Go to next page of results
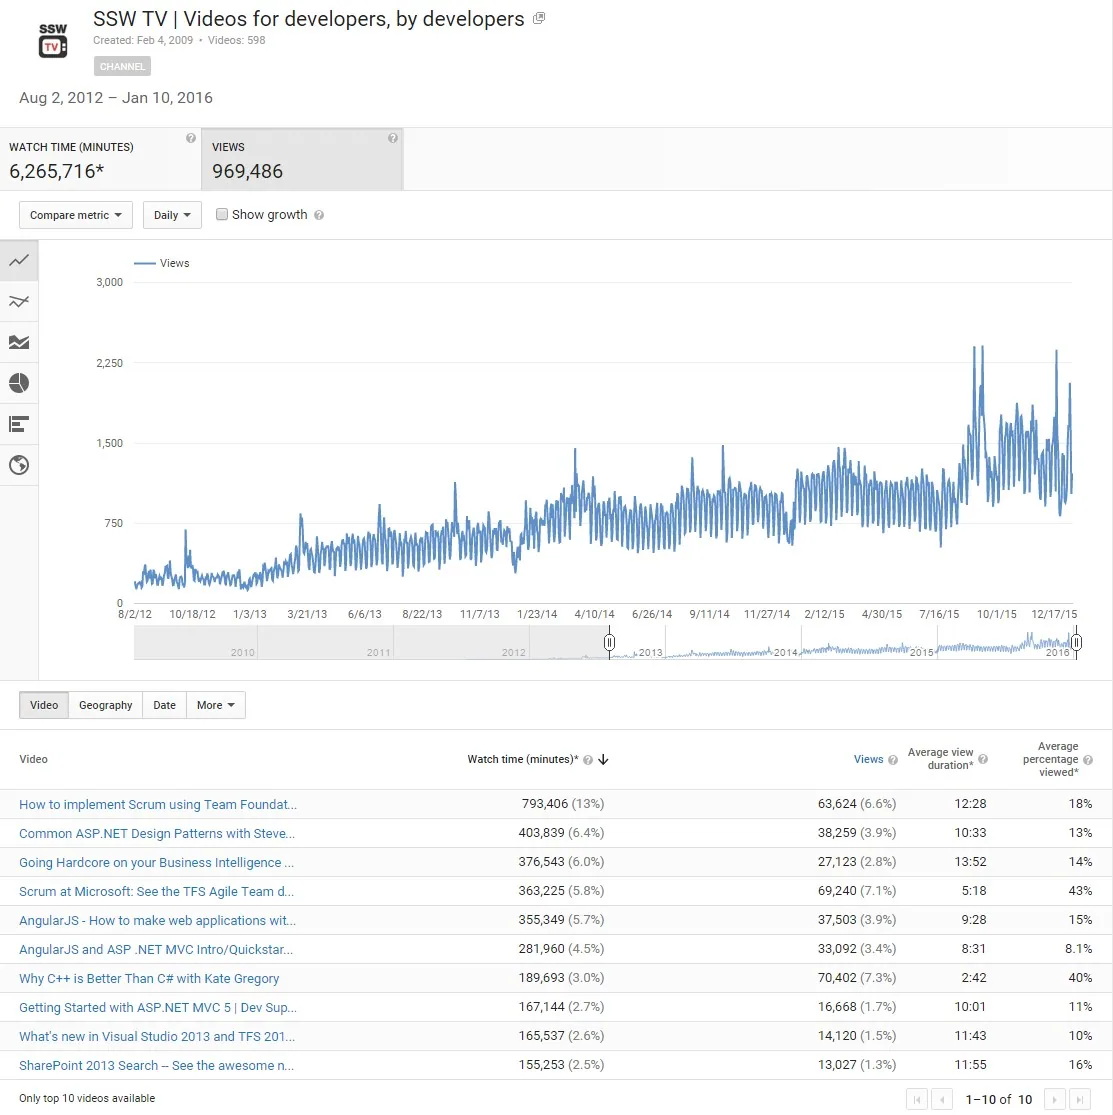Screen dimensions: 1113x1115 pyautogui.click(x=1054, y=1099)
